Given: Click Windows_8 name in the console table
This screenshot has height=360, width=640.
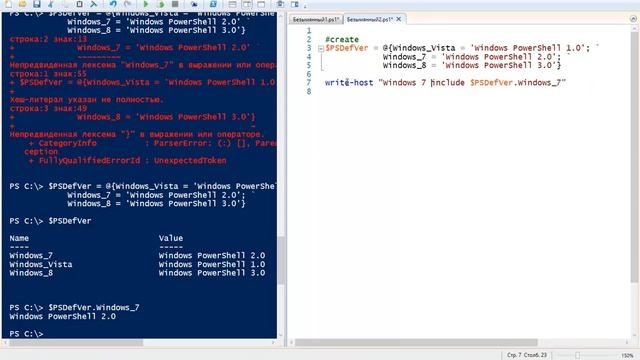Looking at the screenshot, I should pyautogui.click(x=31, y=273).
